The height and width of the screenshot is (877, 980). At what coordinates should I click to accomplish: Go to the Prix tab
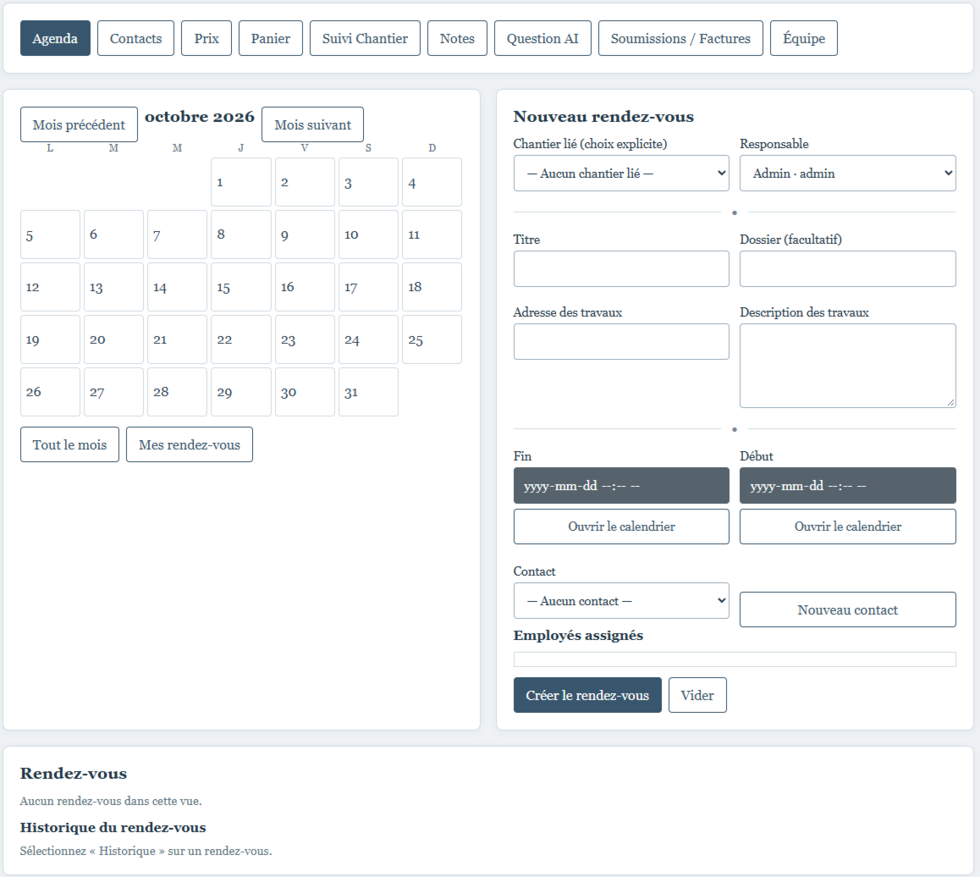(x=206, y=38)
